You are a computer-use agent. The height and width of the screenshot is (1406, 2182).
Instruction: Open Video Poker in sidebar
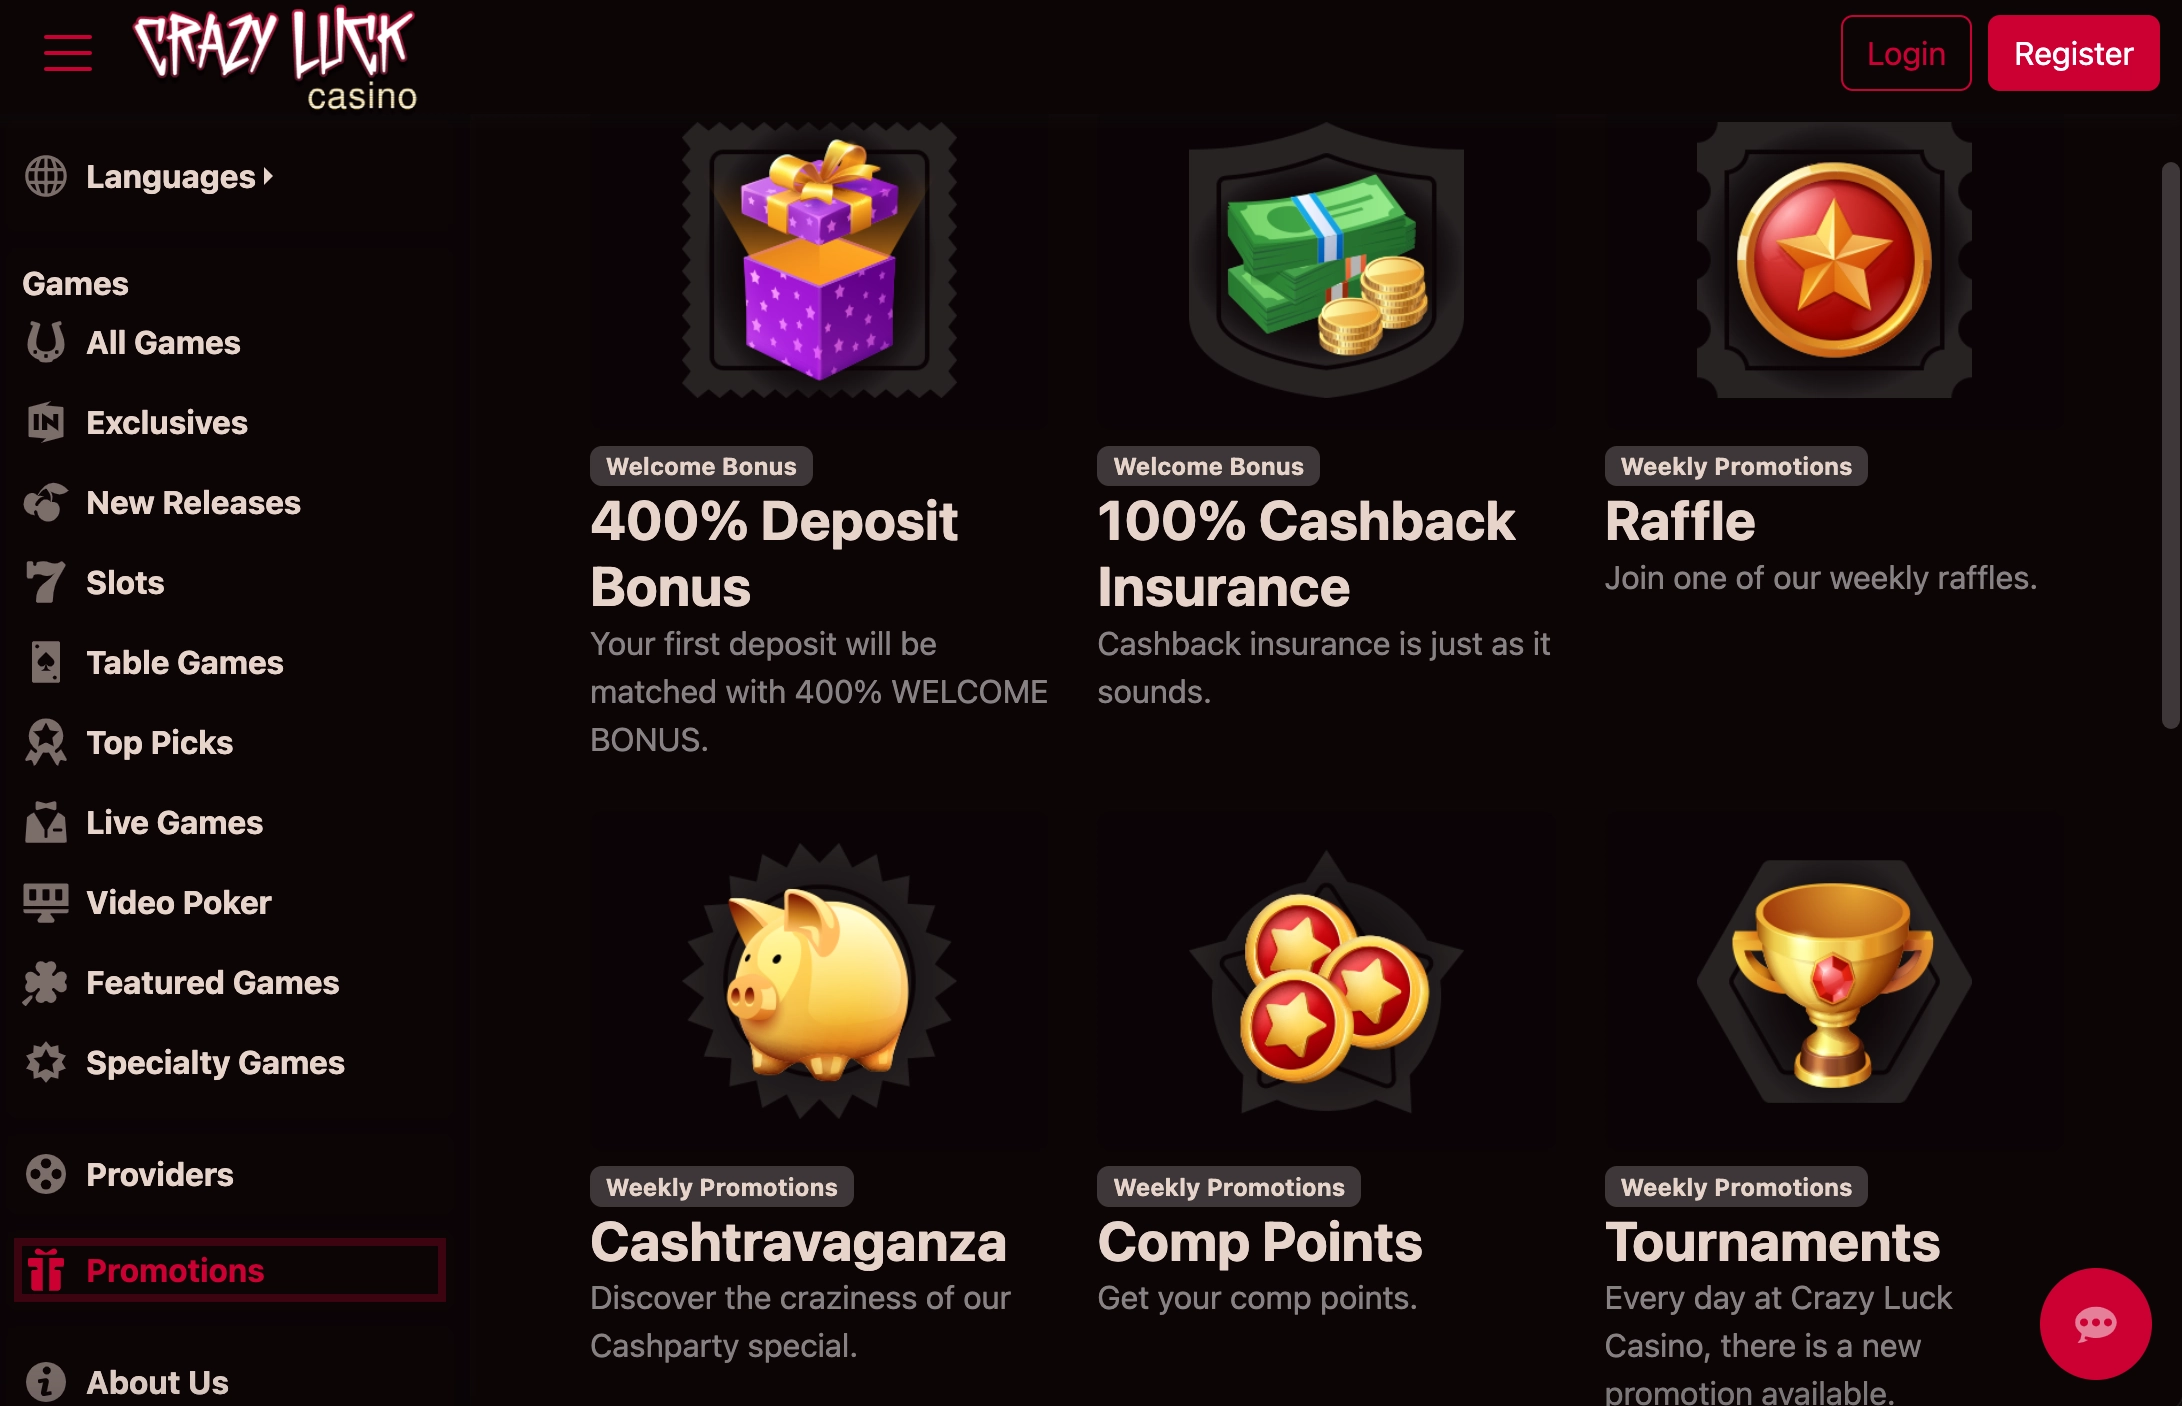tap(179, 902)
